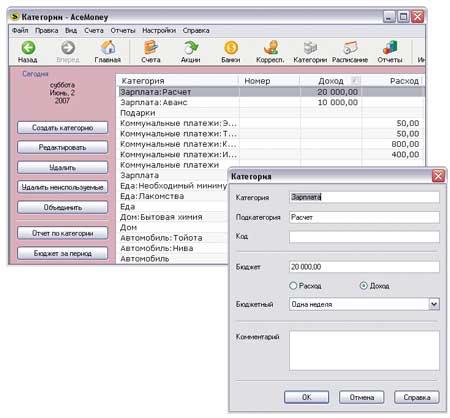450x418 pixels.
Task: Open the Файл menu
Action: 20,31
